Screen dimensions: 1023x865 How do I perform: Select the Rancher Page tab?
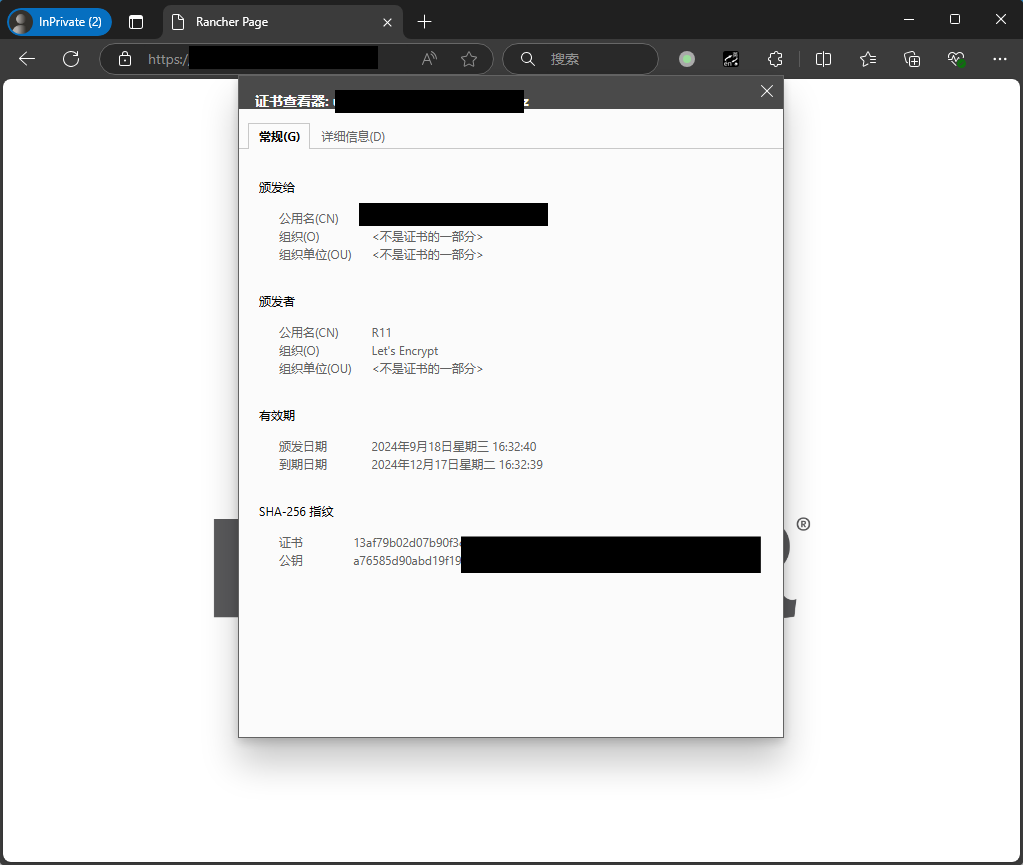[282, 22]
